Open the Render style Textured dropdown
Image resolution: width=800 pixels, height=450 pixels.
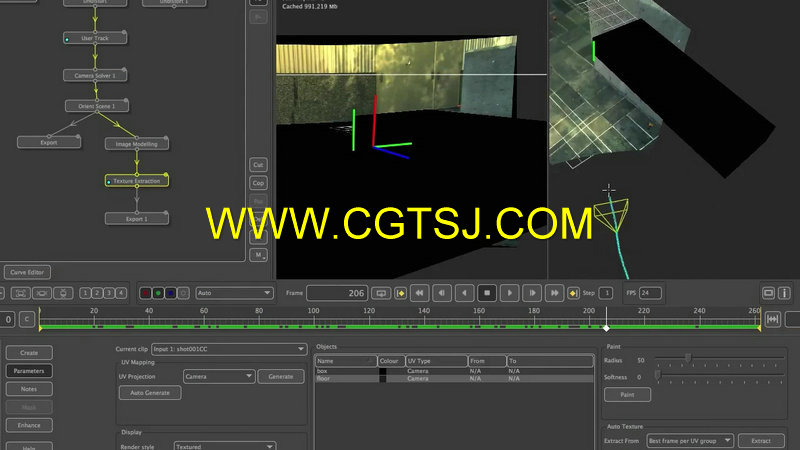[x=225, y=446]
